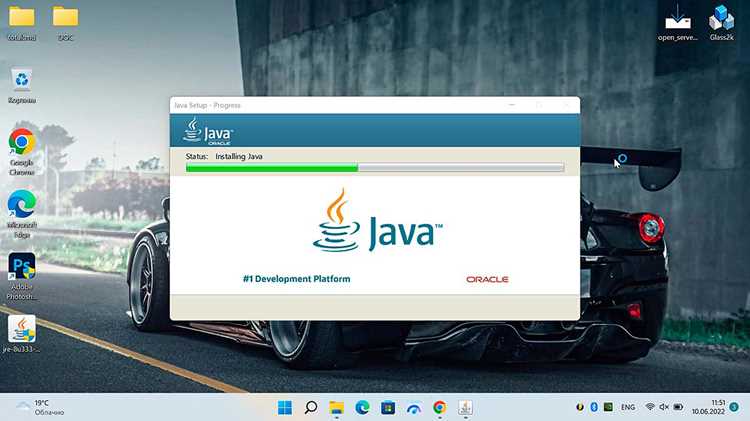Click the Java installation progress bar
Screen dimensions: 750x421
(x=375, y=168)
